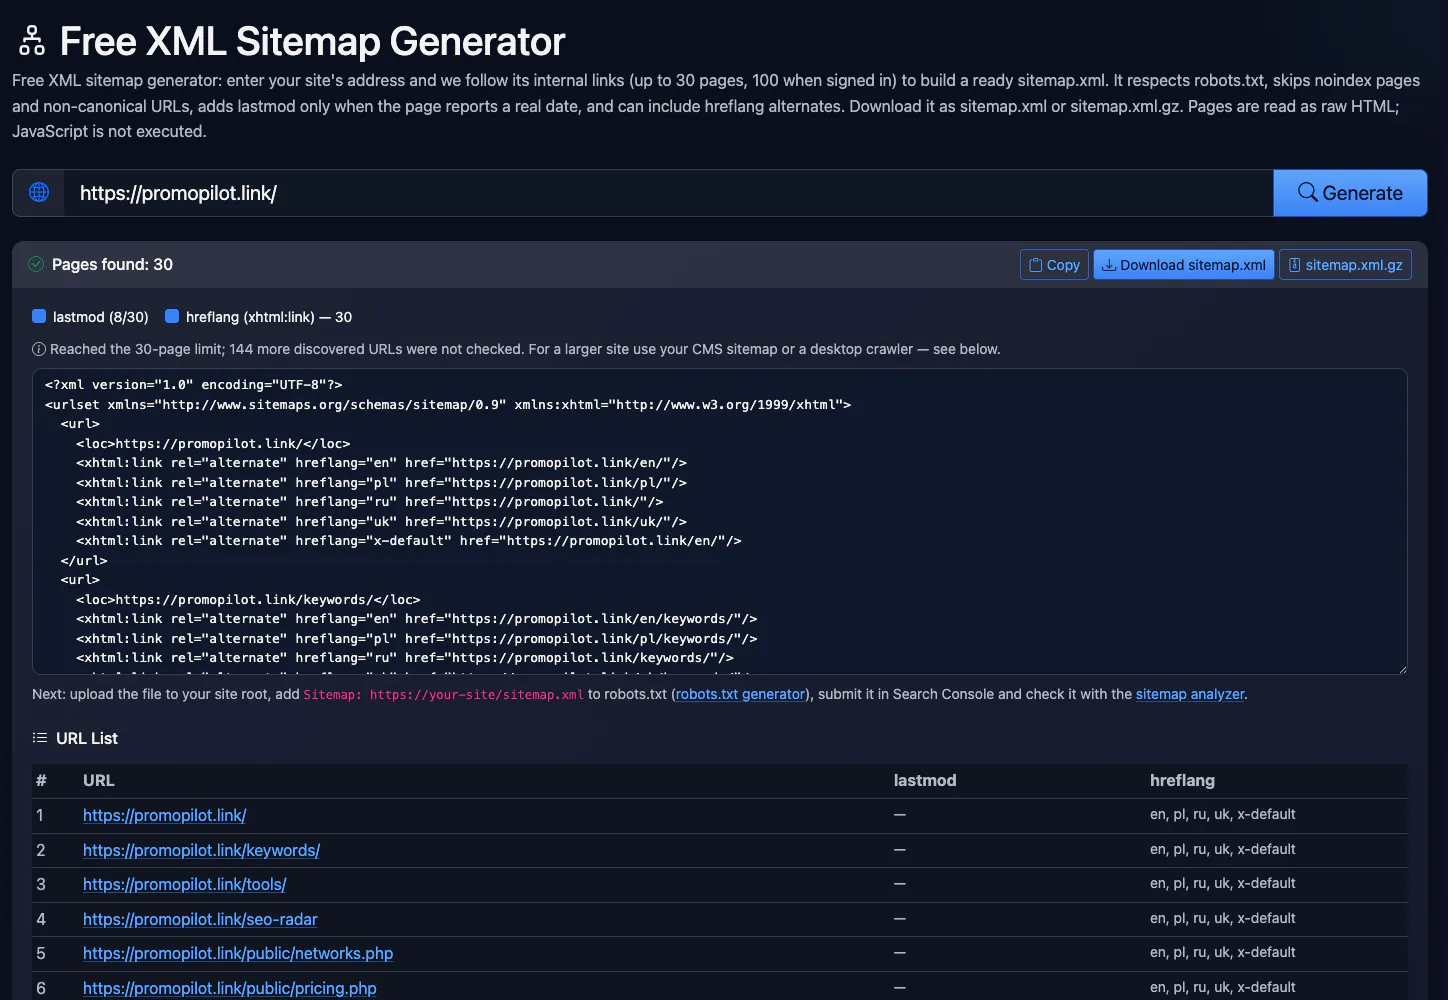The height and width of the screenshot is (1000, 1448).
Task: Toggle the lastmod (8/30) checkbox
Action: [39, 316]
